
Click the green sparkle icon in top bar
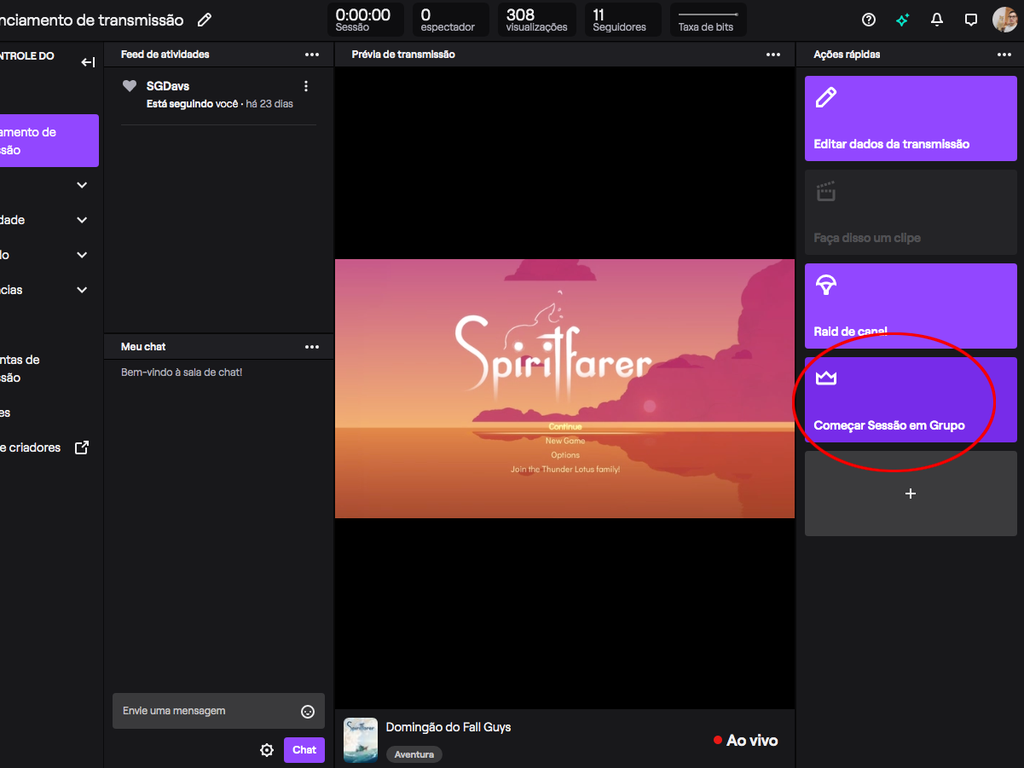(903, 20)
